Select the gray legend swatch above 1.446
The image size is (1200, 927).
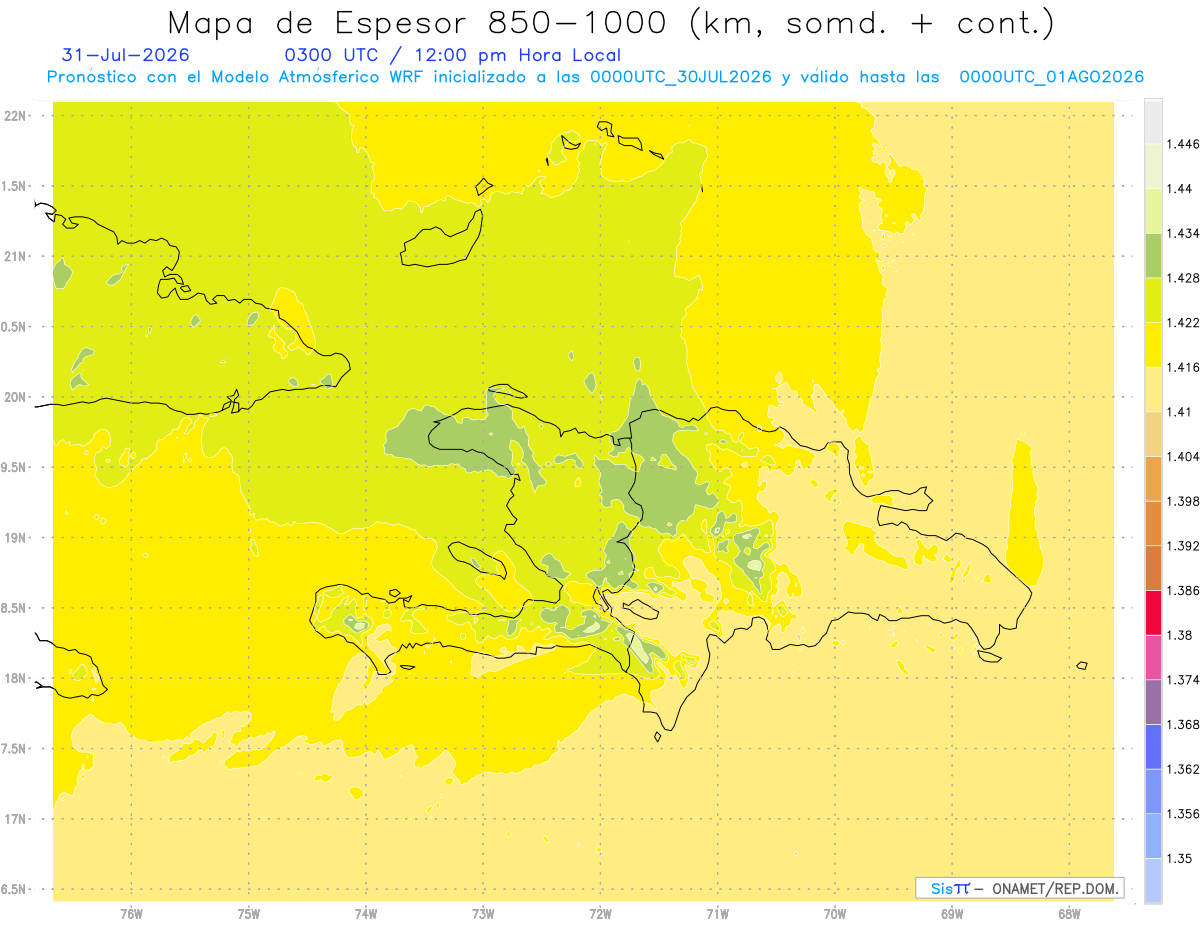[x=1153, y=121]
